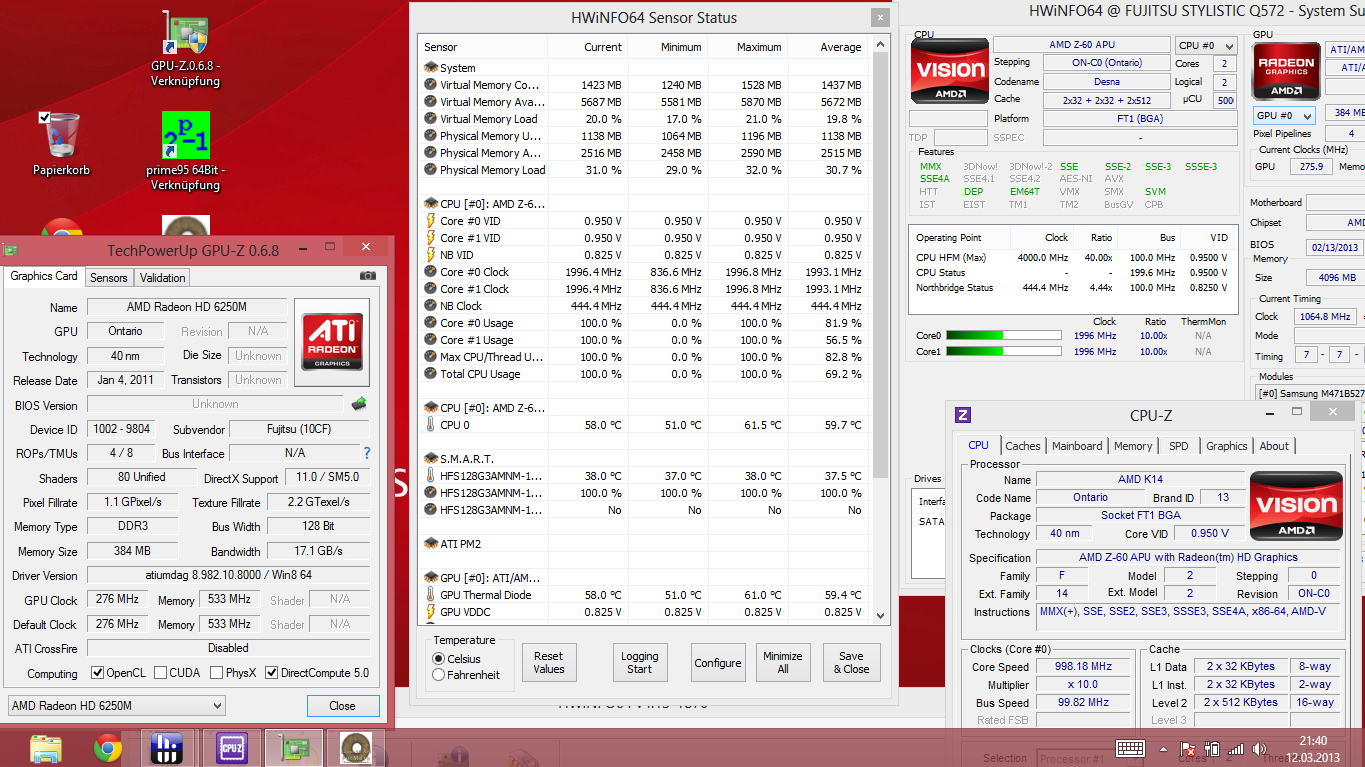Toggle the OpenCL checkbox in GPU-Z
Image resolution: width=1365 pixels, height=767 pixels.
[98, 673]
